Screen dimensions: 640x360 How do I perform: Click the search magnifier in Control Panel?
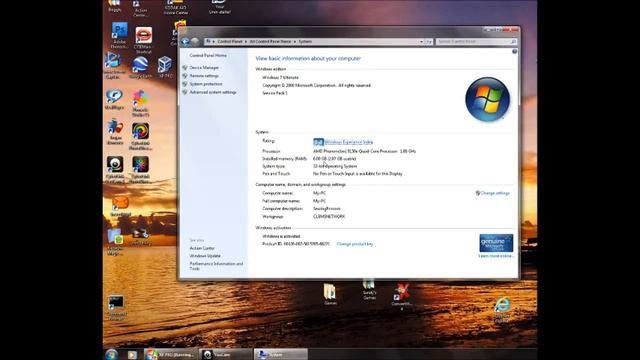pyautogui.click(x=513, y=42)
